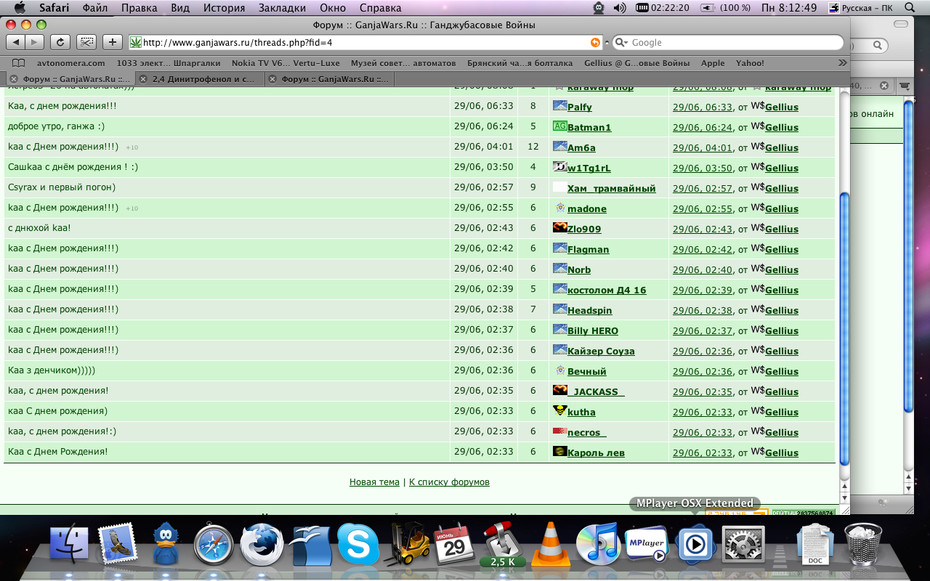Expand hidden bookmarks chevron
Screen dimensions: 930x581
(842, 63)
